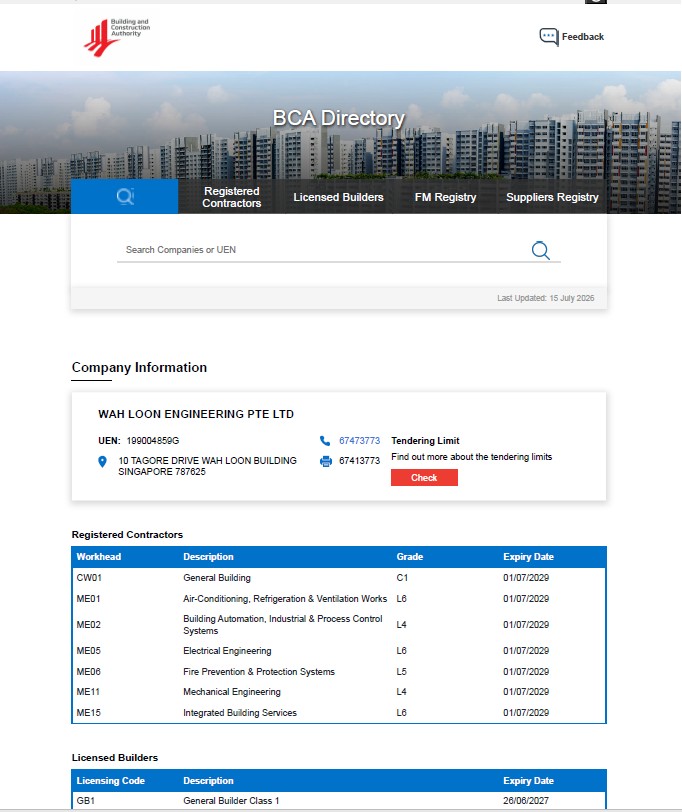
Task: Click the Electrical Engineering description cell
Action: 227,650
